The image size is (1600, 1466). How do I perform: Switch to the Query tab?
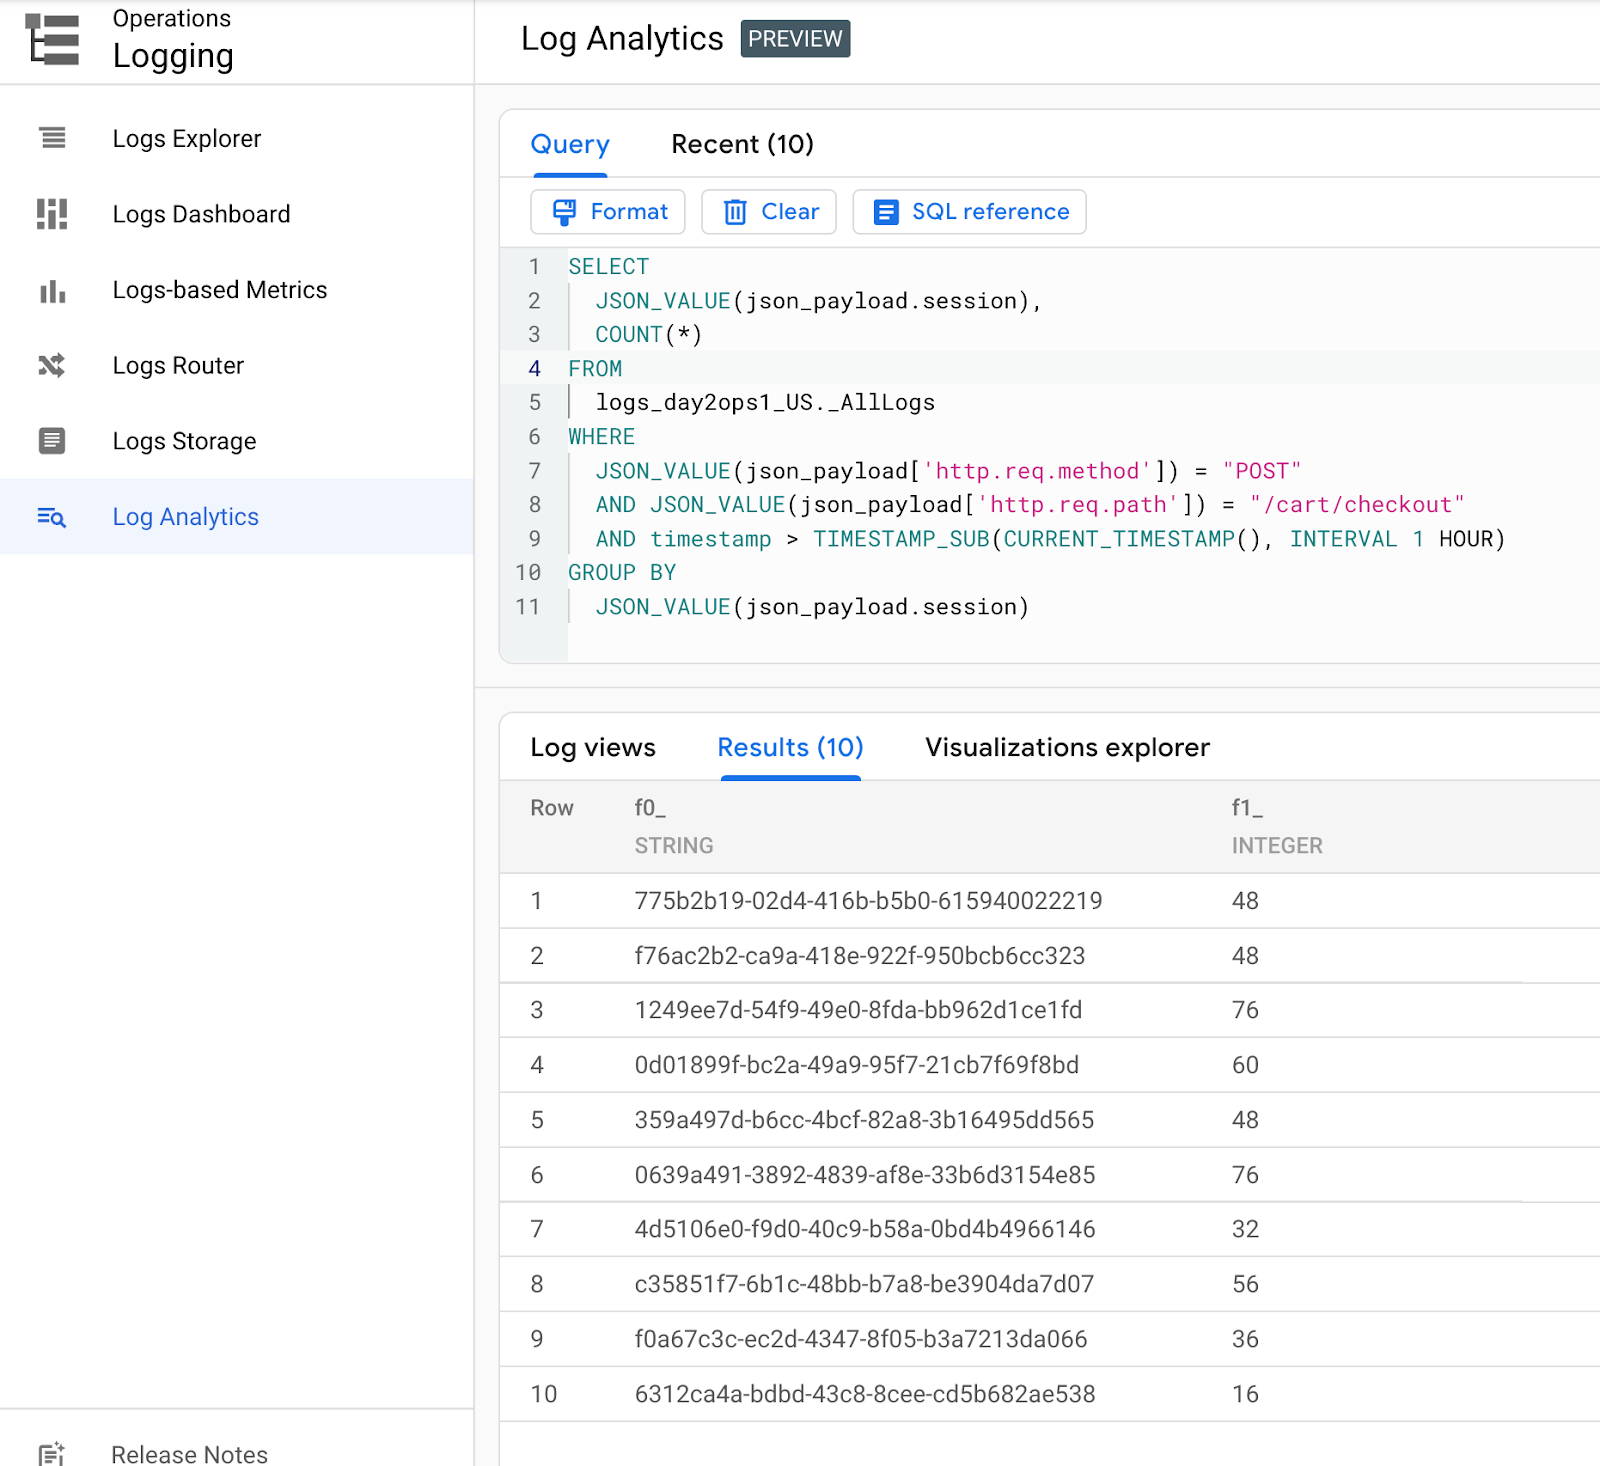570,145
